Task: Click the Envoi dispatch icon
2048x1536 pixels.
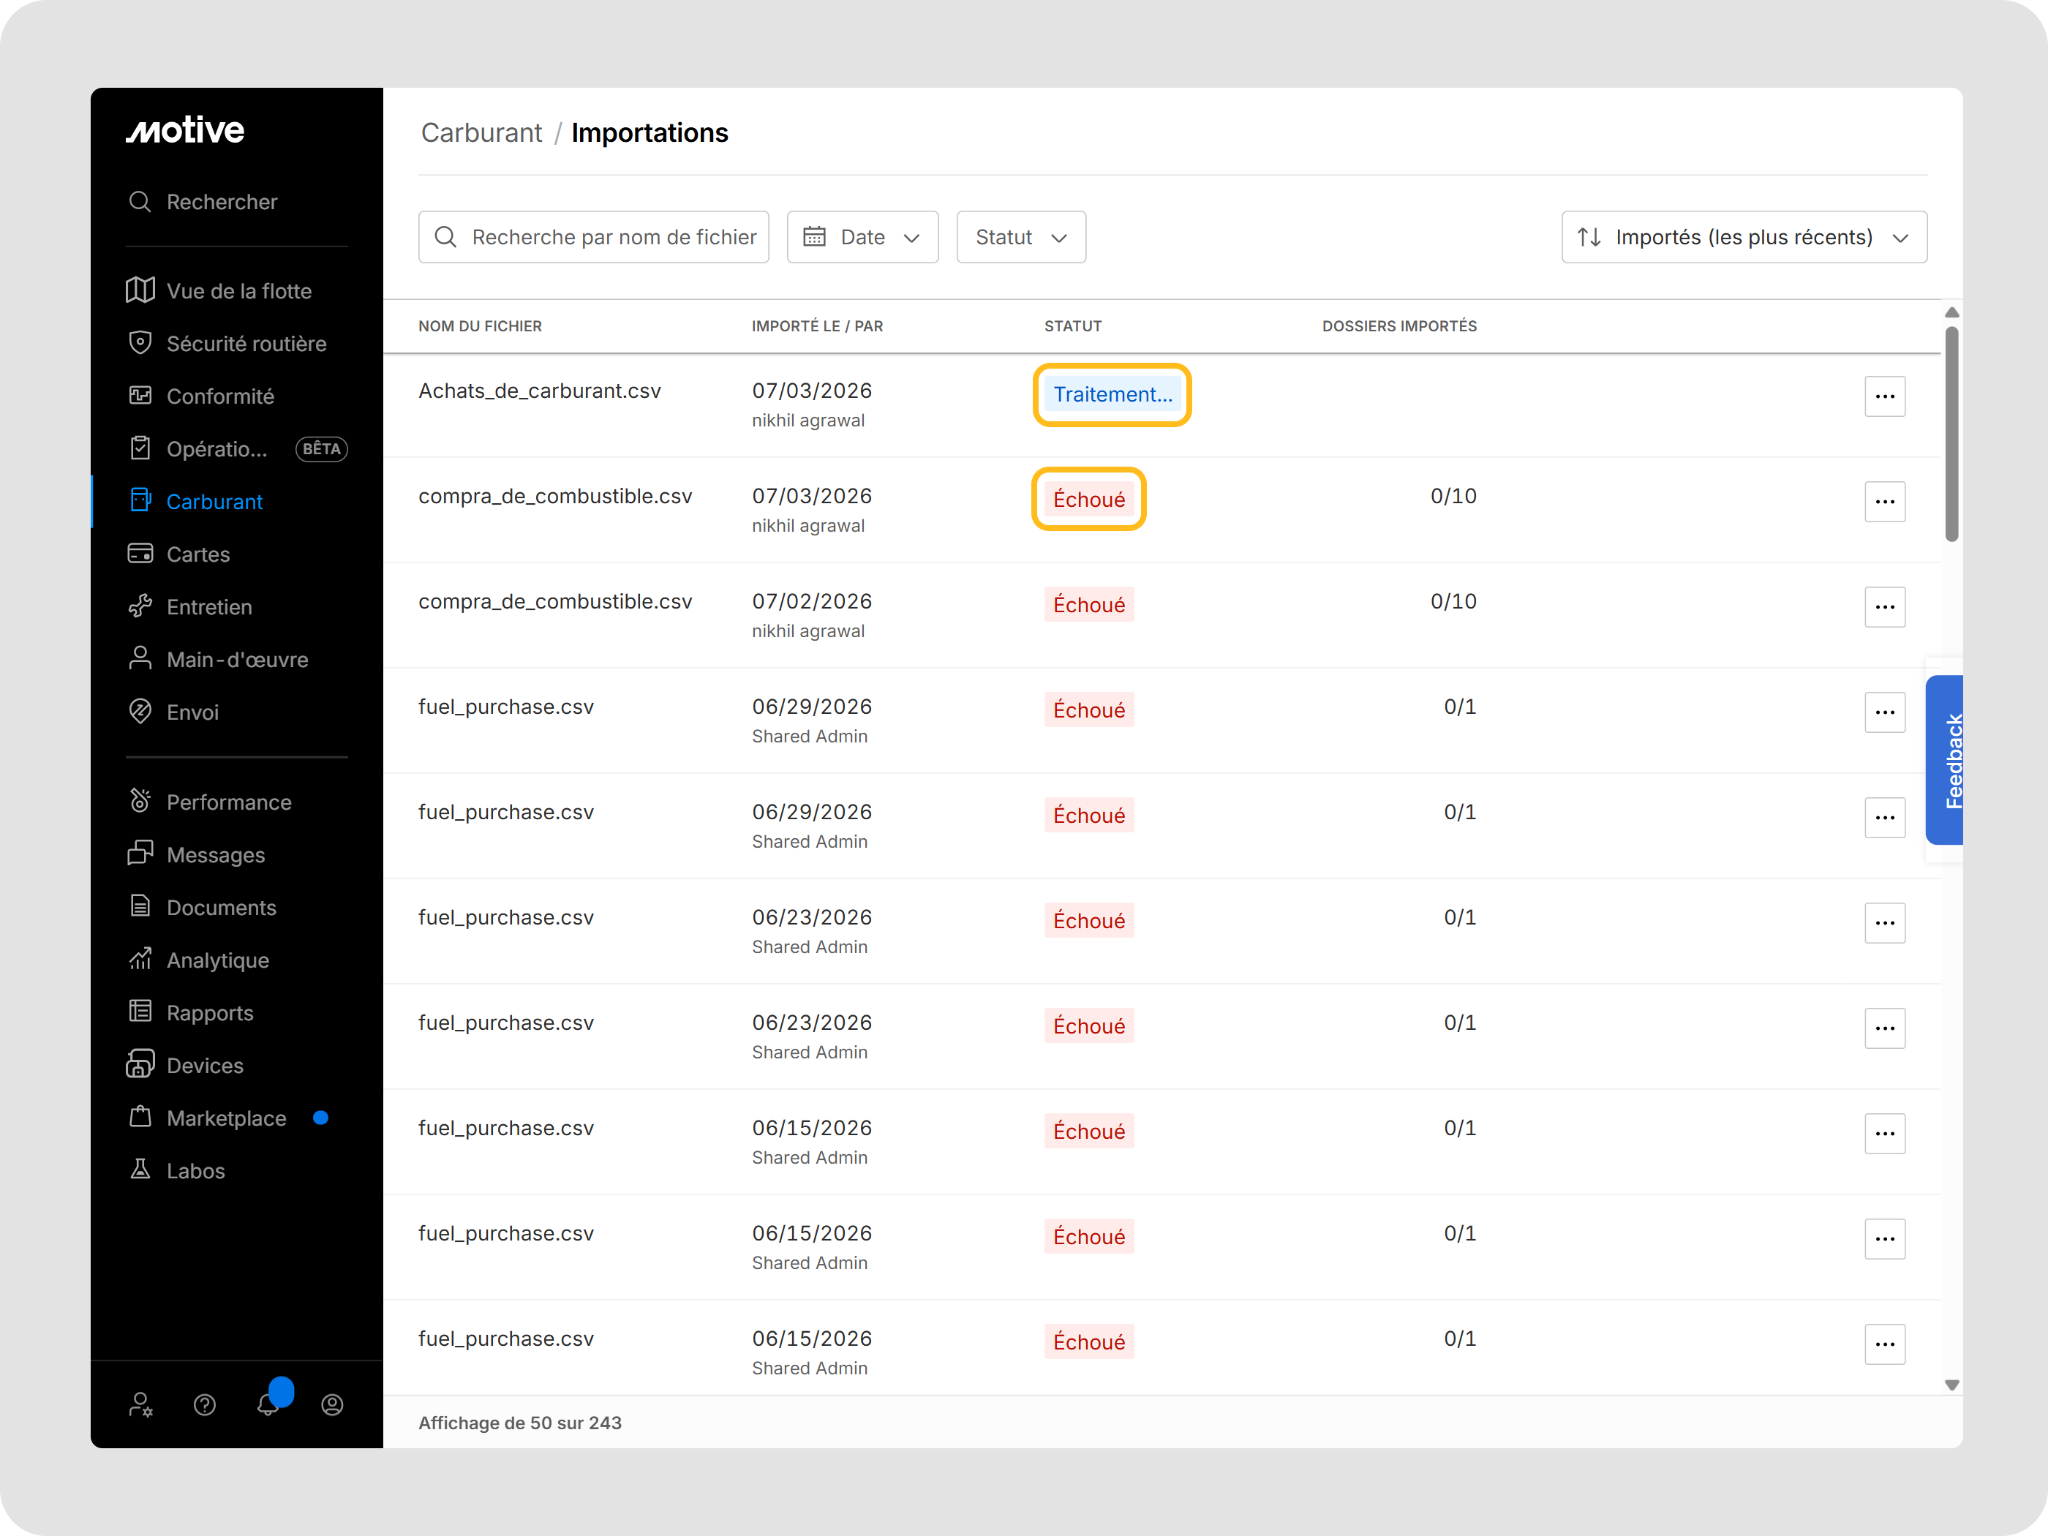Action: click(140, 712)
